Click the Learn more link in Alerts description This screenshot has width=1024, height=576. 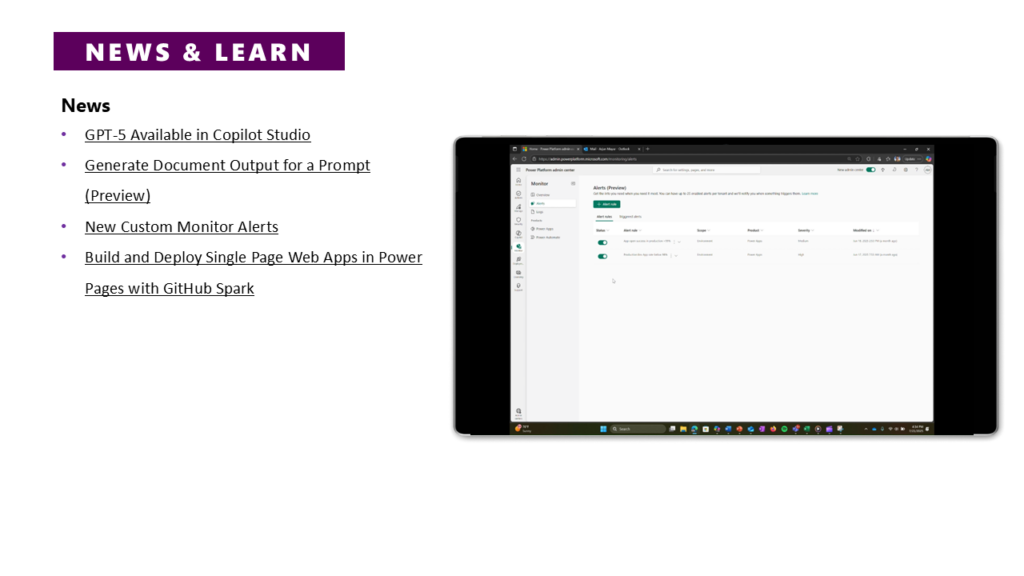click(x=810, y=193)
